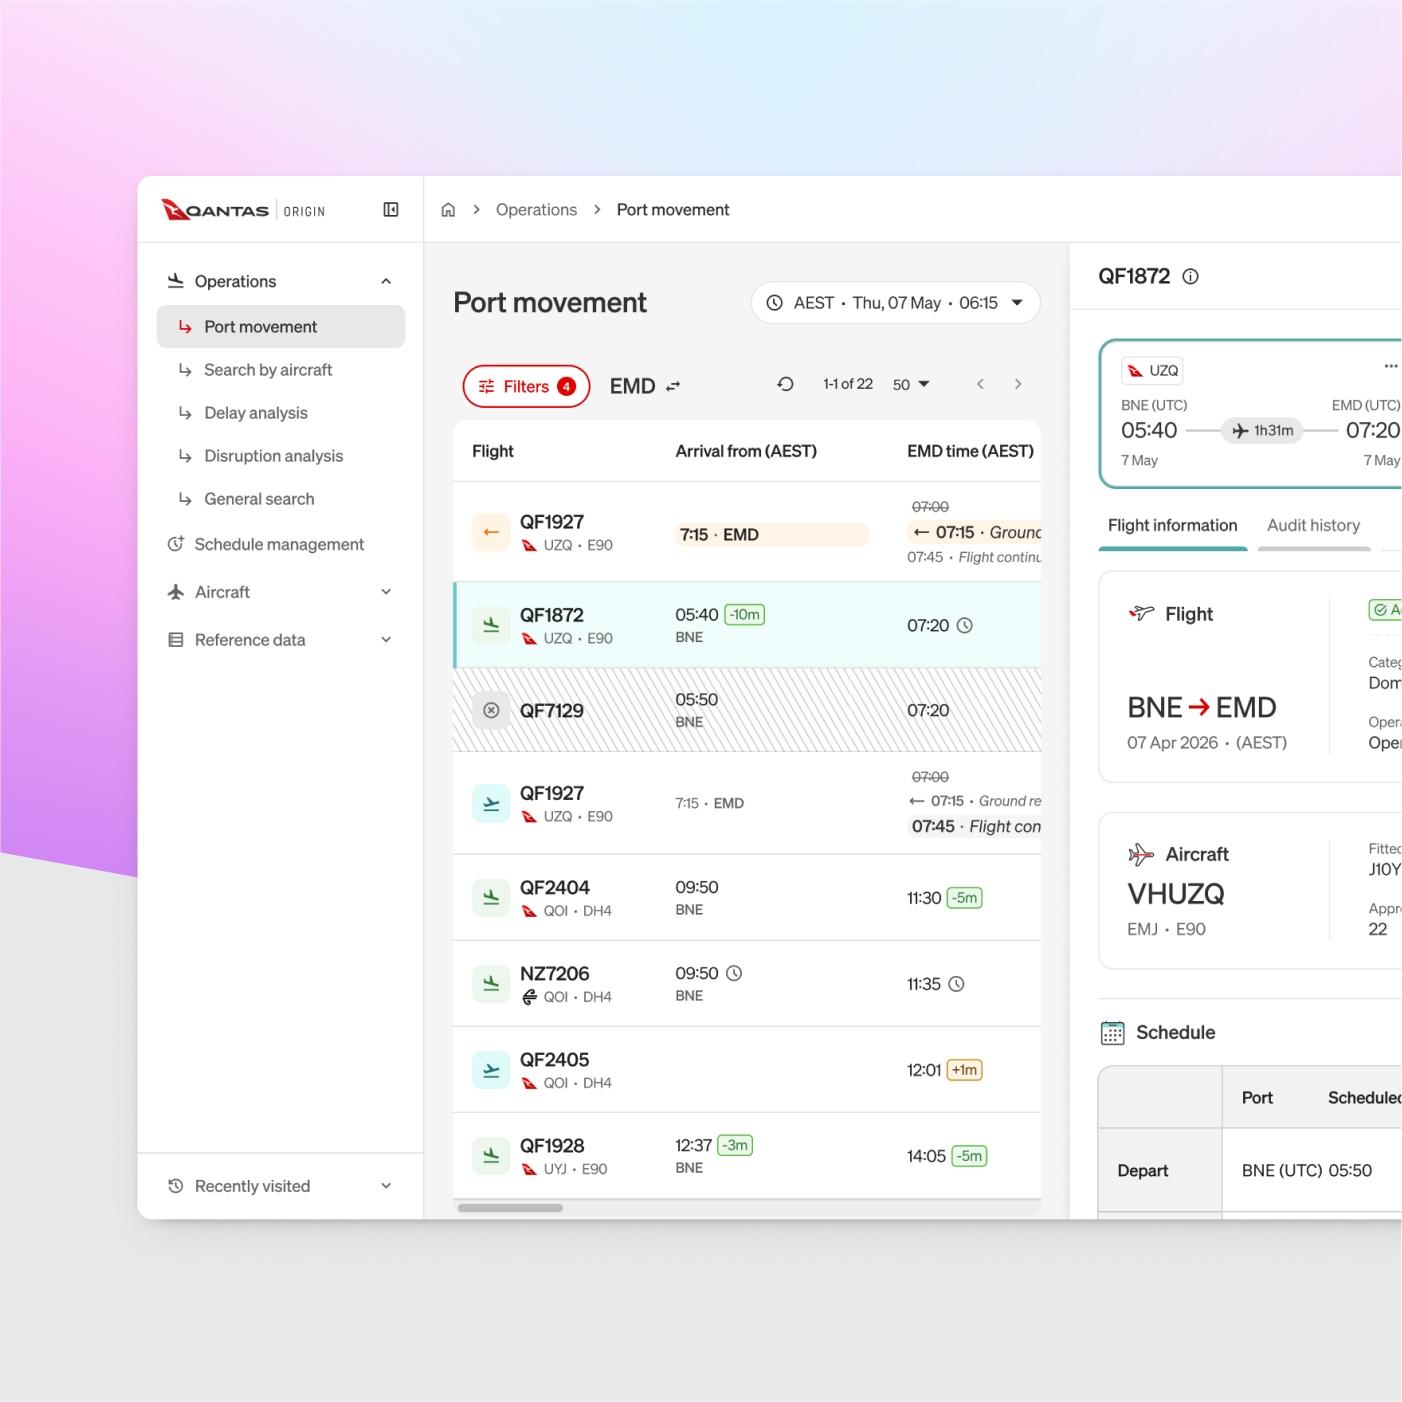
Task: Click the -3m badge on QF1928
Action: pos(735,1145)
